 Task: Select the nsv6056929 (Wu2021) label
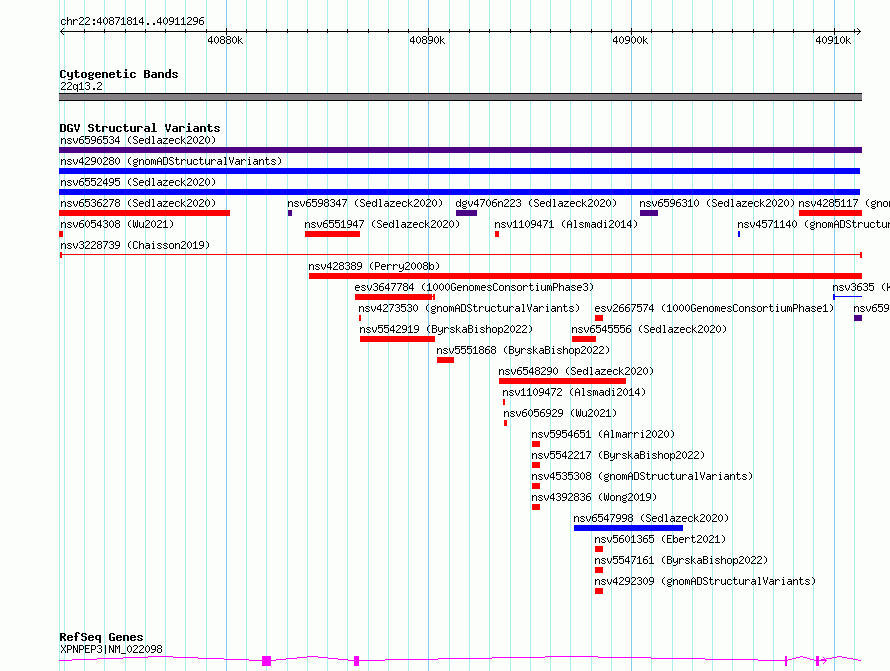(560, 413)
